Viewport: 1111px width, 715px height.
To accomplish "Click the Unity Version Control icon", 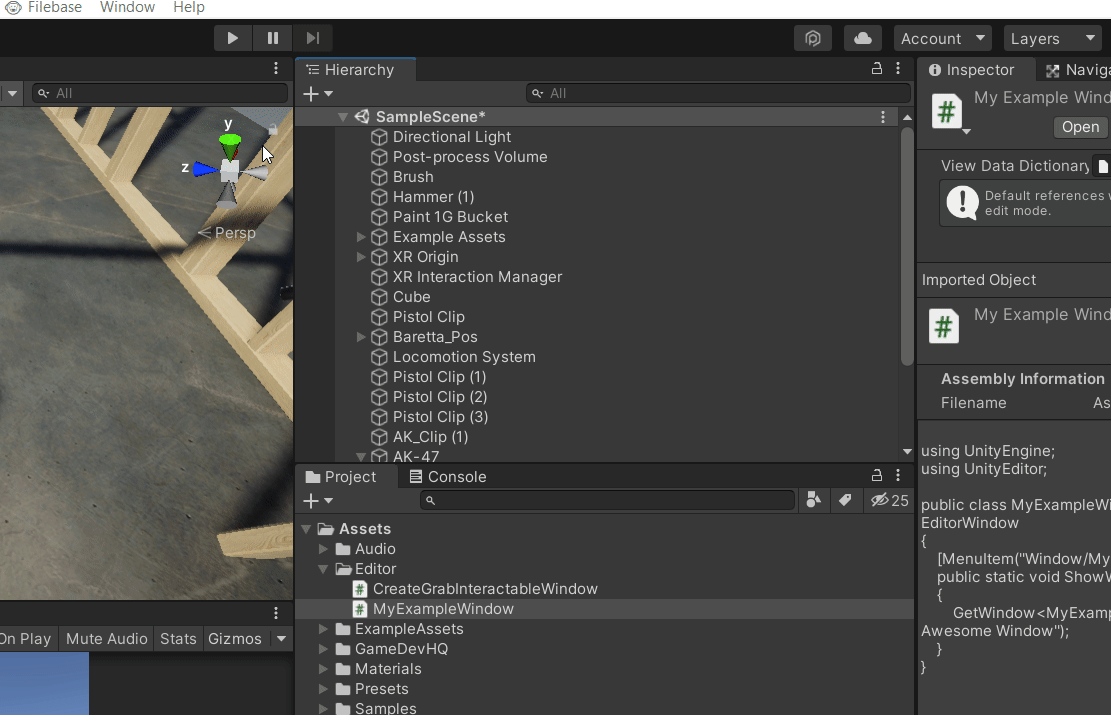I will [x=812, y=37].
